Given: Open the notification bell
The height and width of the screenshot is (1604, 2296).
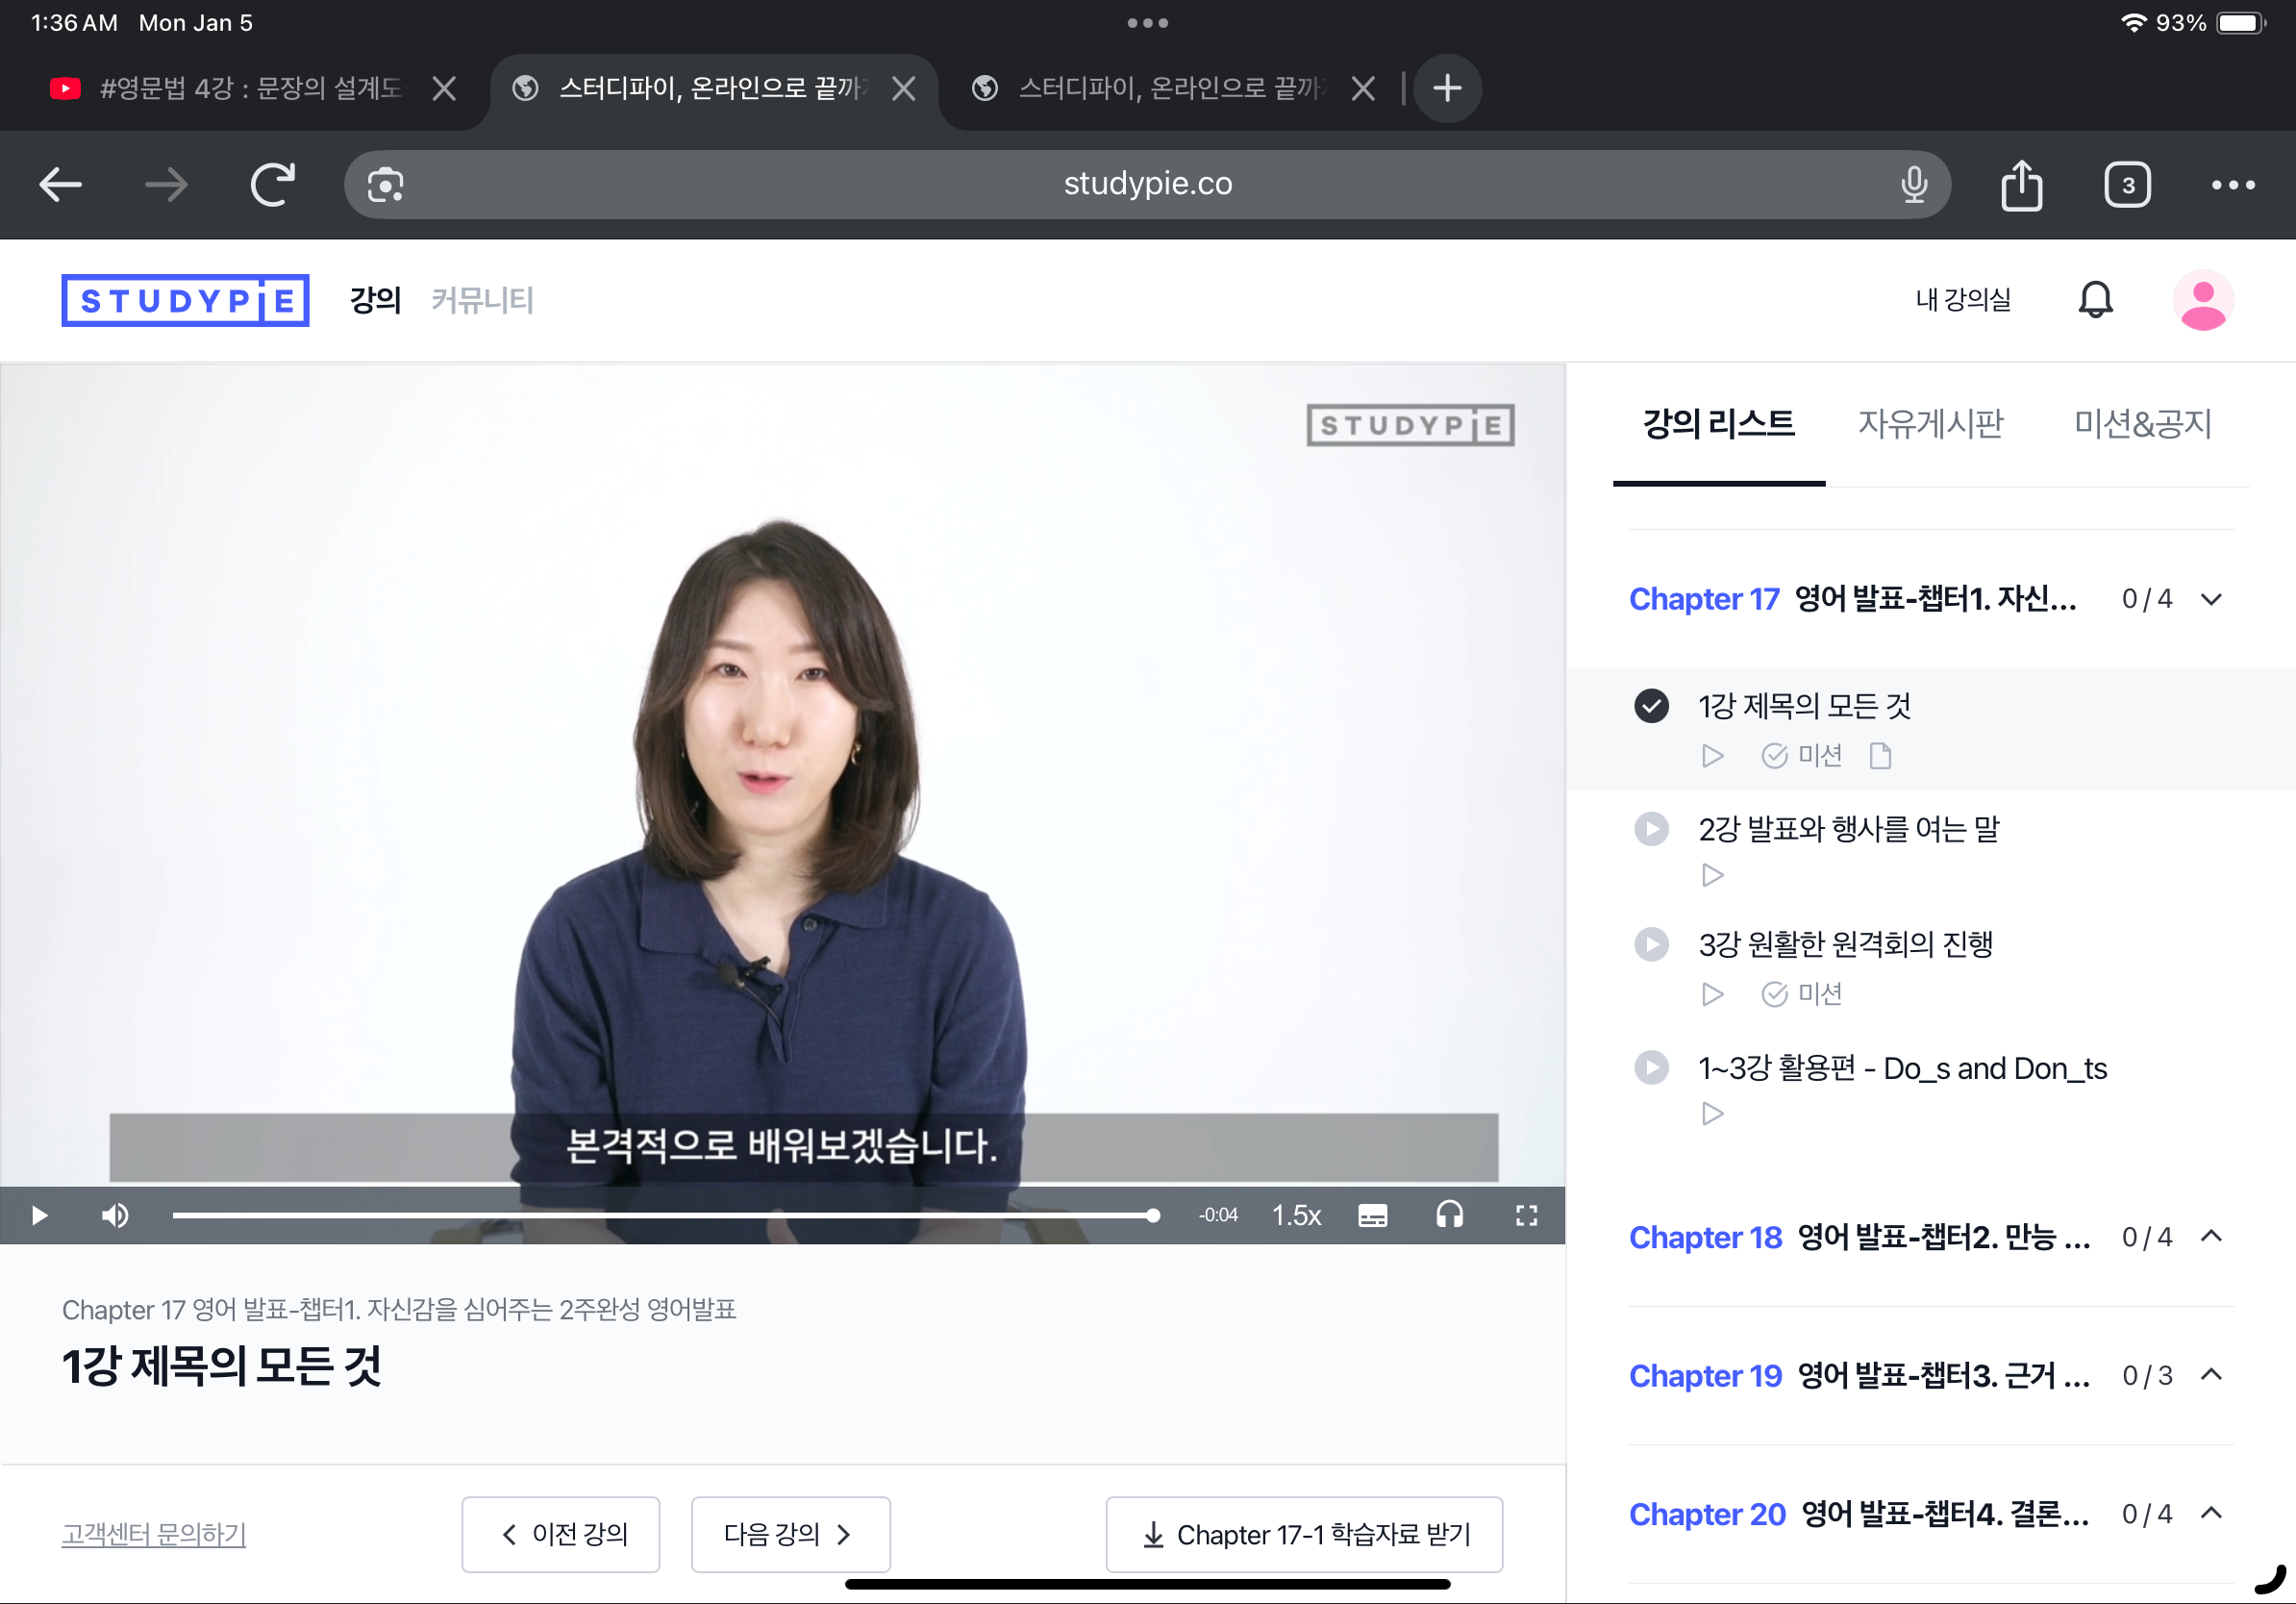Looking at the screenshot, I should pos(2095,300).
